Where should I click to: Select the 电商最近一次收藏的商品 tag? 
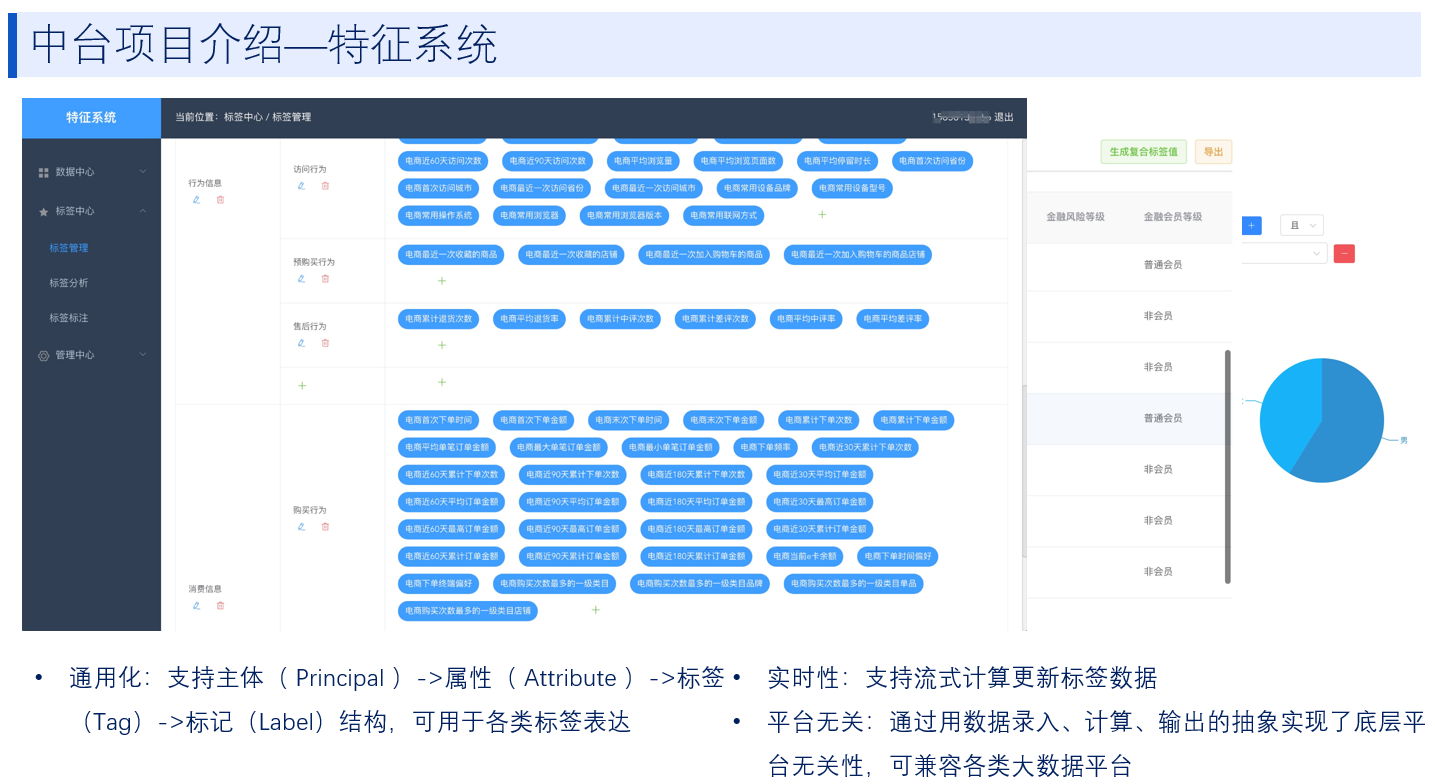[x=452, y=255]
